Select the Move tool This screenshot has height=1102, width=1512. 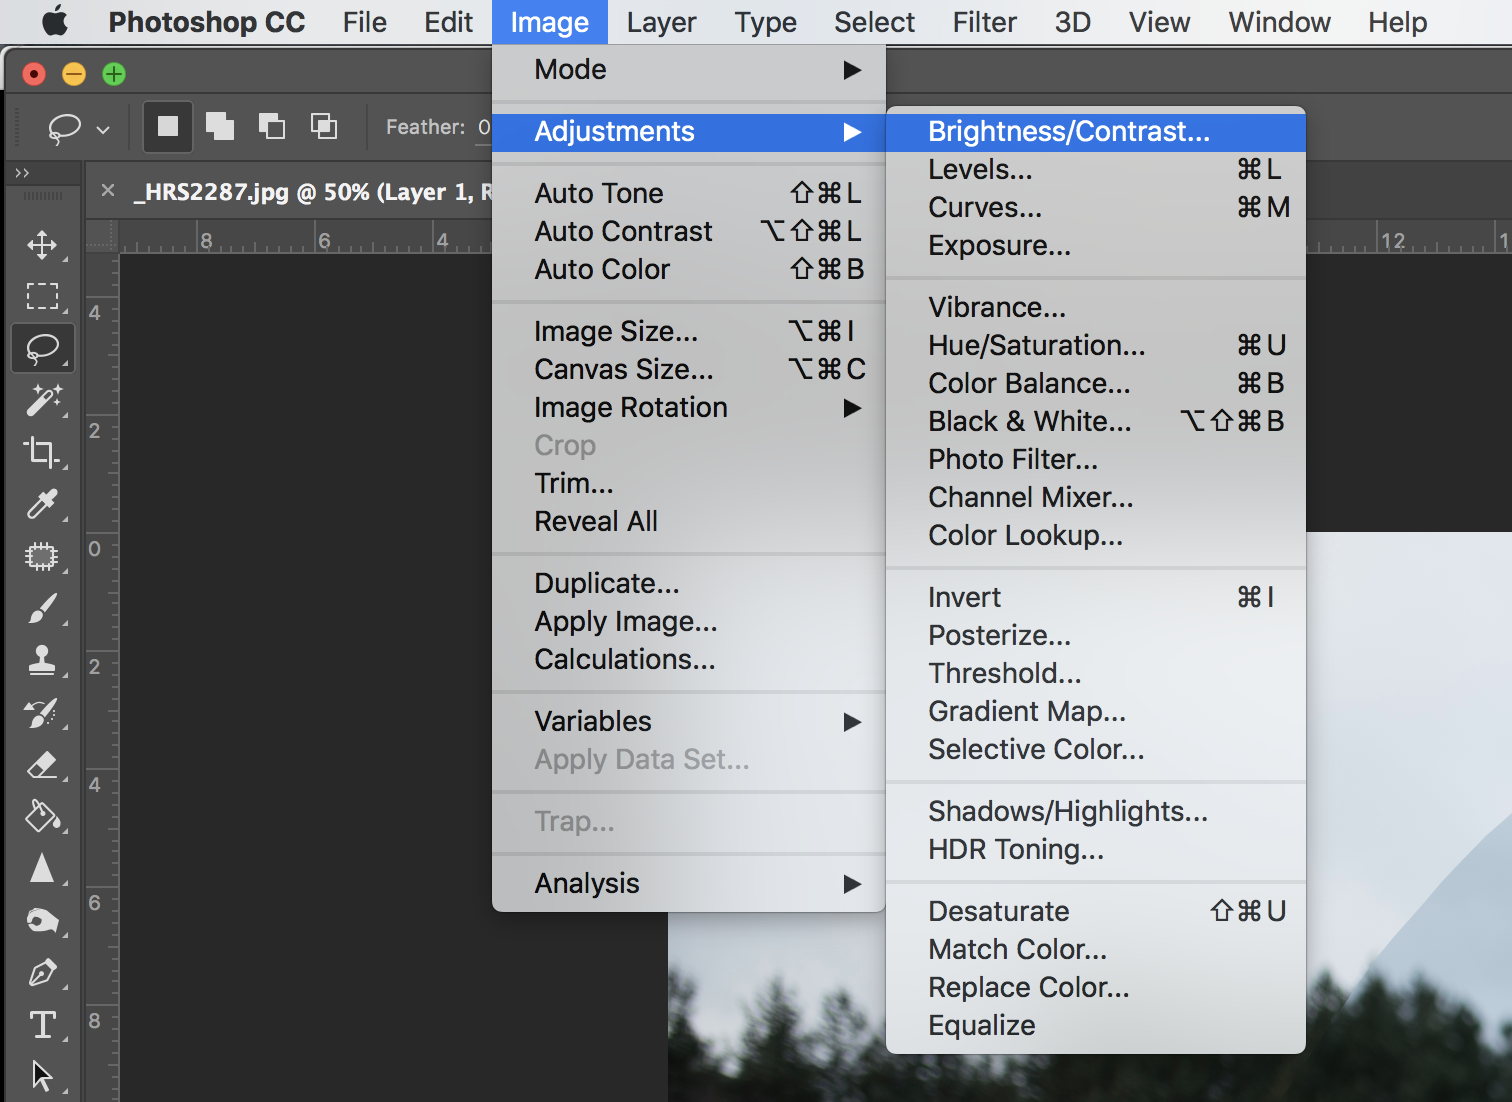42,245
